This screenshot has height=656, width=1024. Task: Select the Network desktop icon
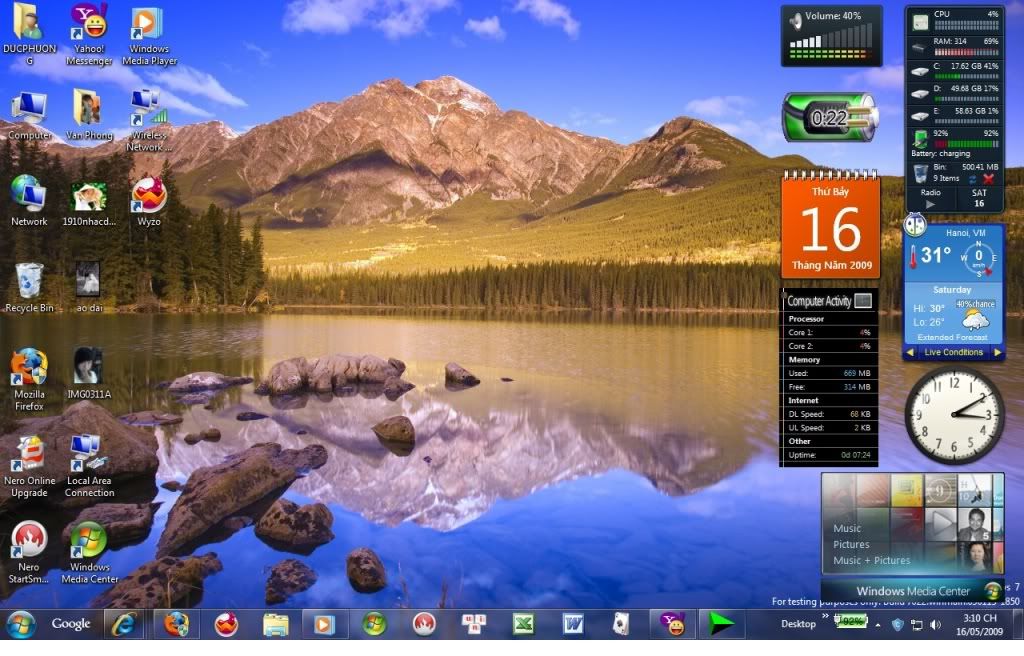point(29,201)
